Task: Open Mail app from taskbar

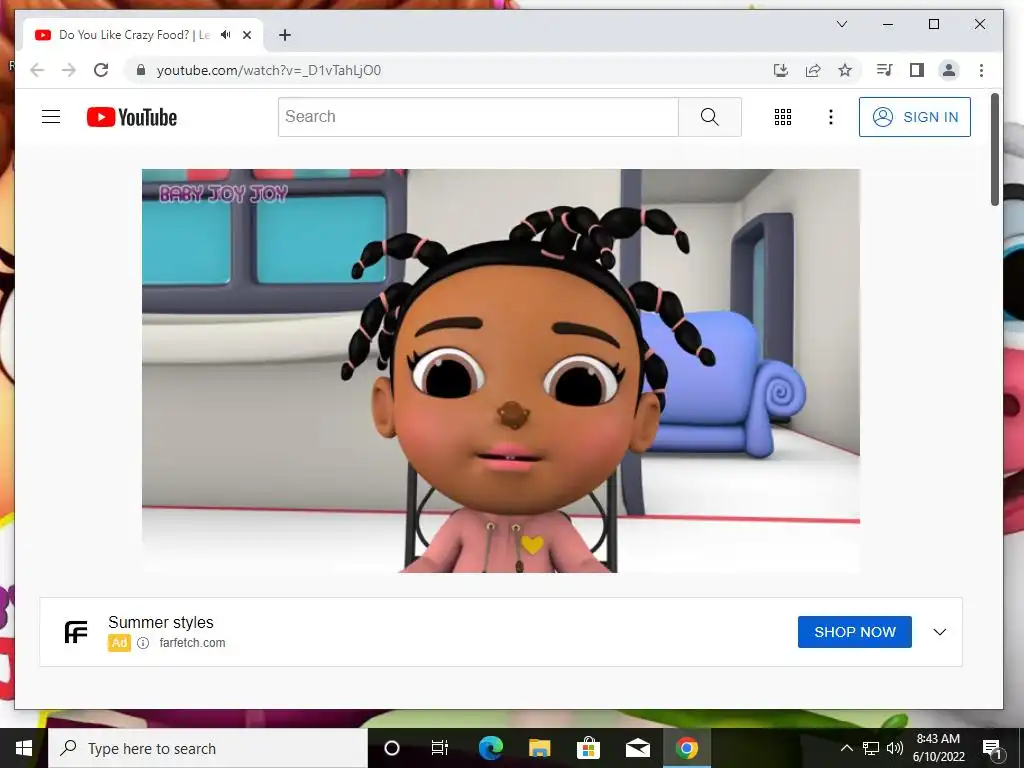Action: [638, 748]
